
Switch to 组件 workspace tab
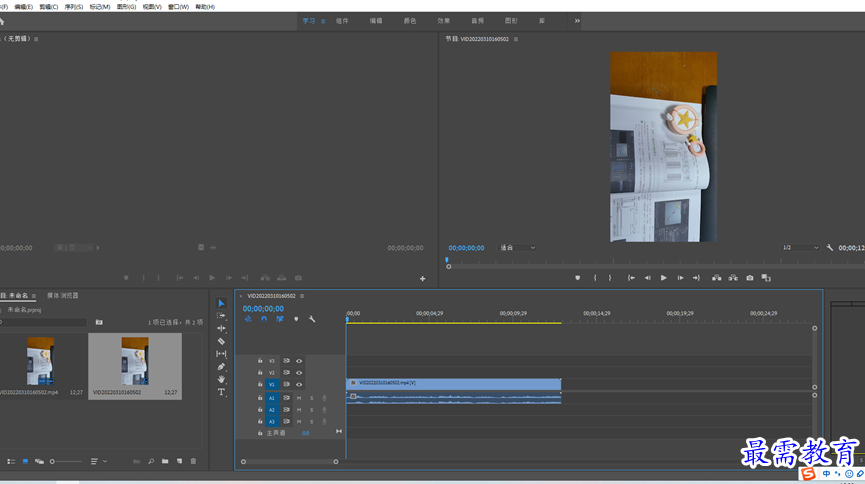click(342, 21)
